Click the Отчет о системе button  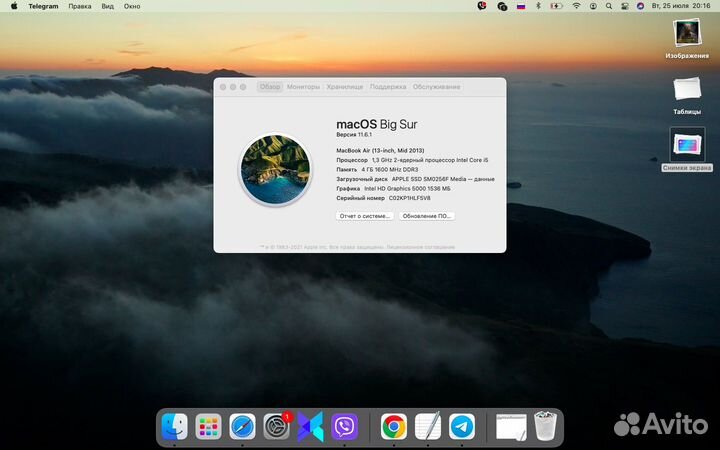pyautogui.click(x=365, y=216)
